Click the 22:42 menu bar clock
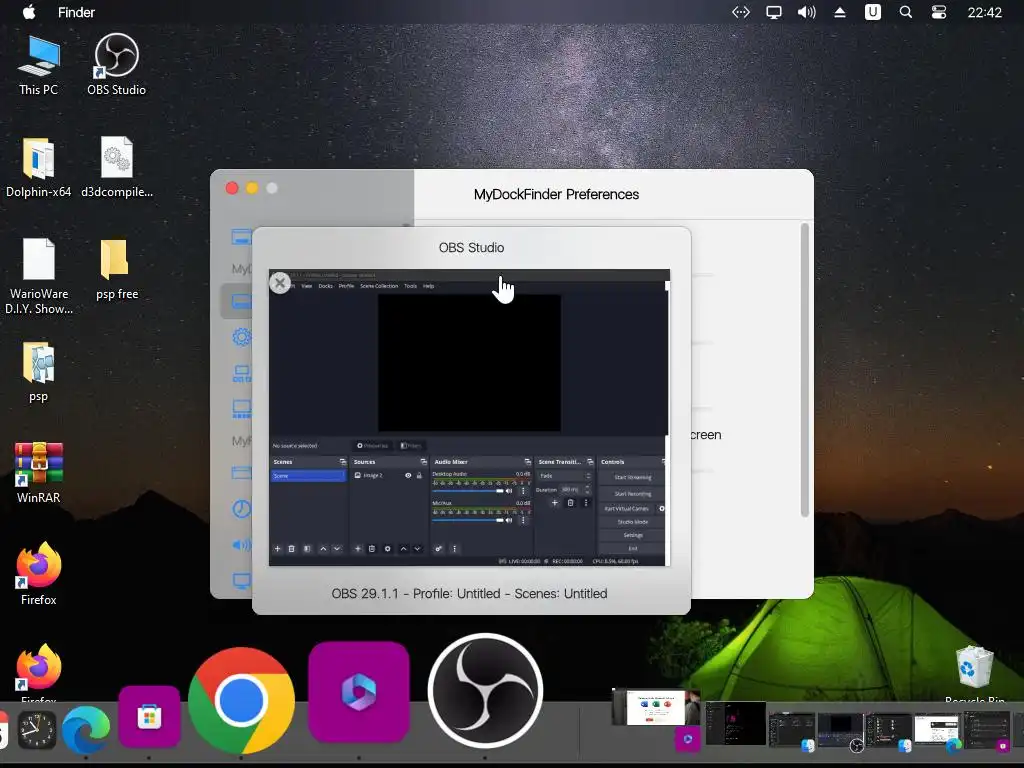The height and width of the screenshot is (768, 1024). 984,12
